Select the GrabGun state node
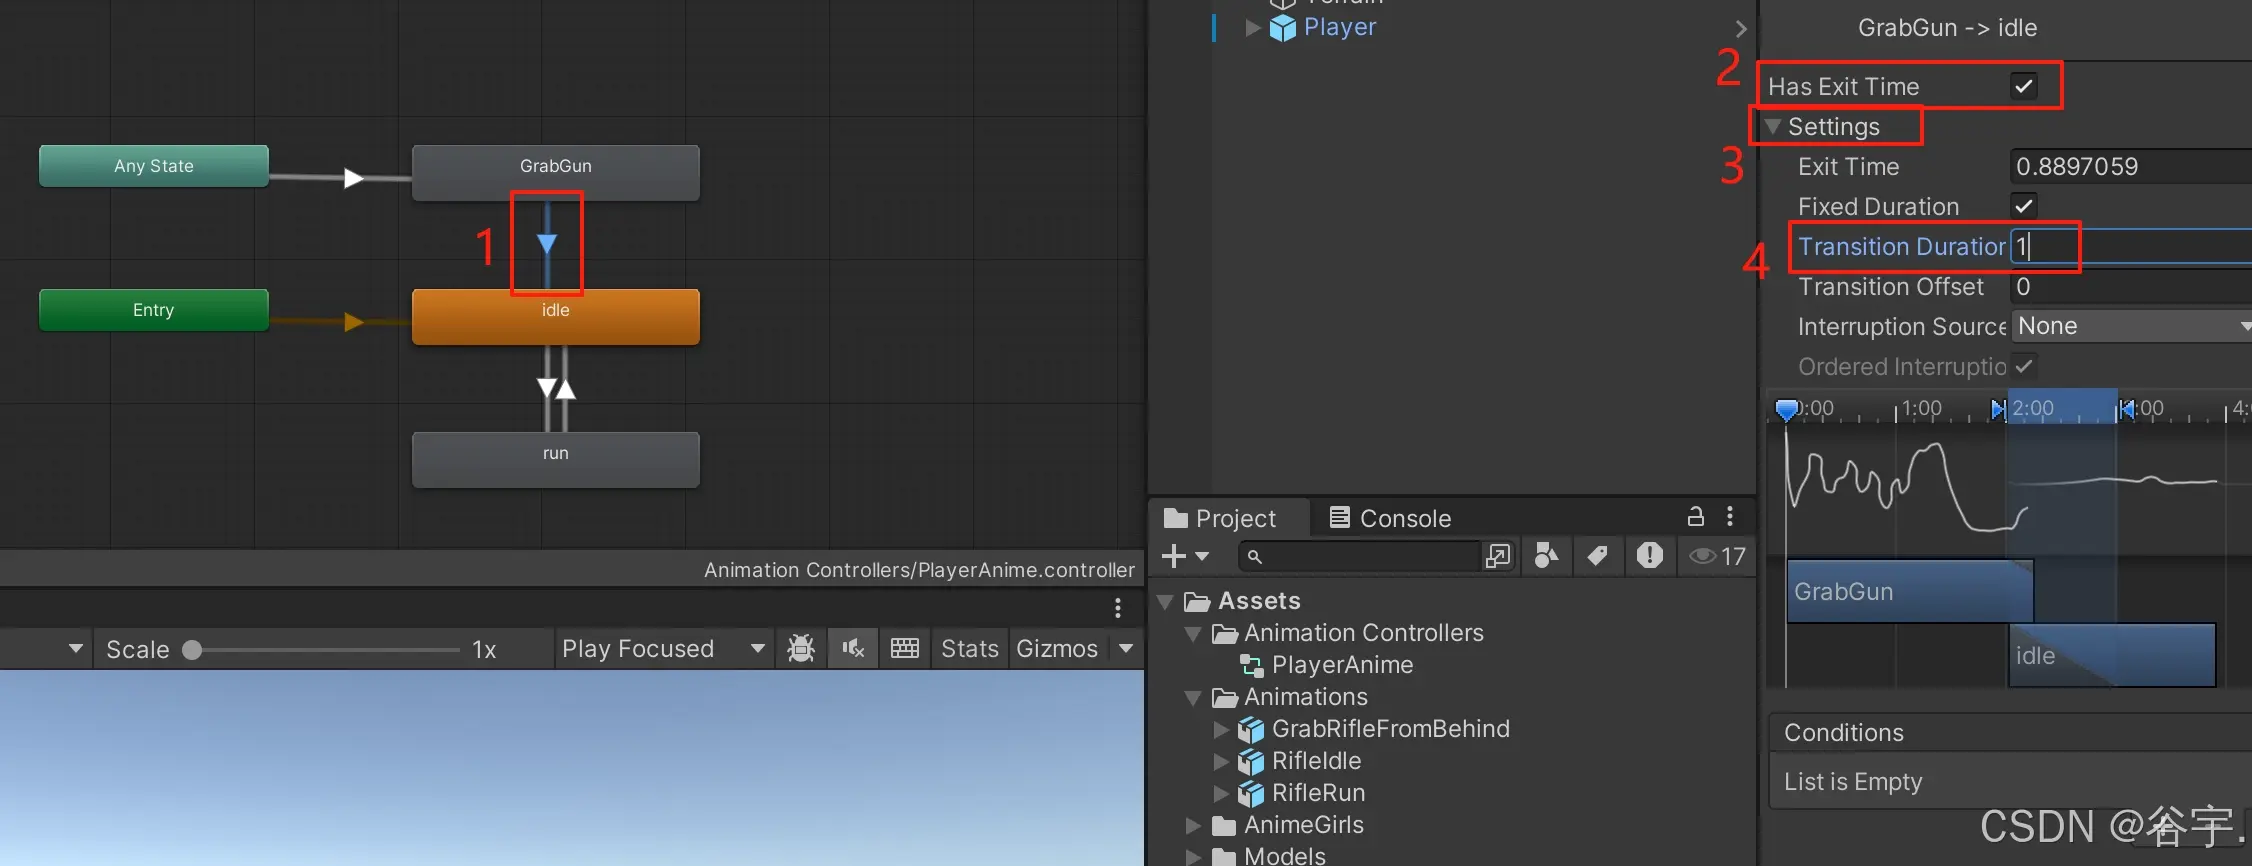The image size is (2252, 866). click(556, 172)
